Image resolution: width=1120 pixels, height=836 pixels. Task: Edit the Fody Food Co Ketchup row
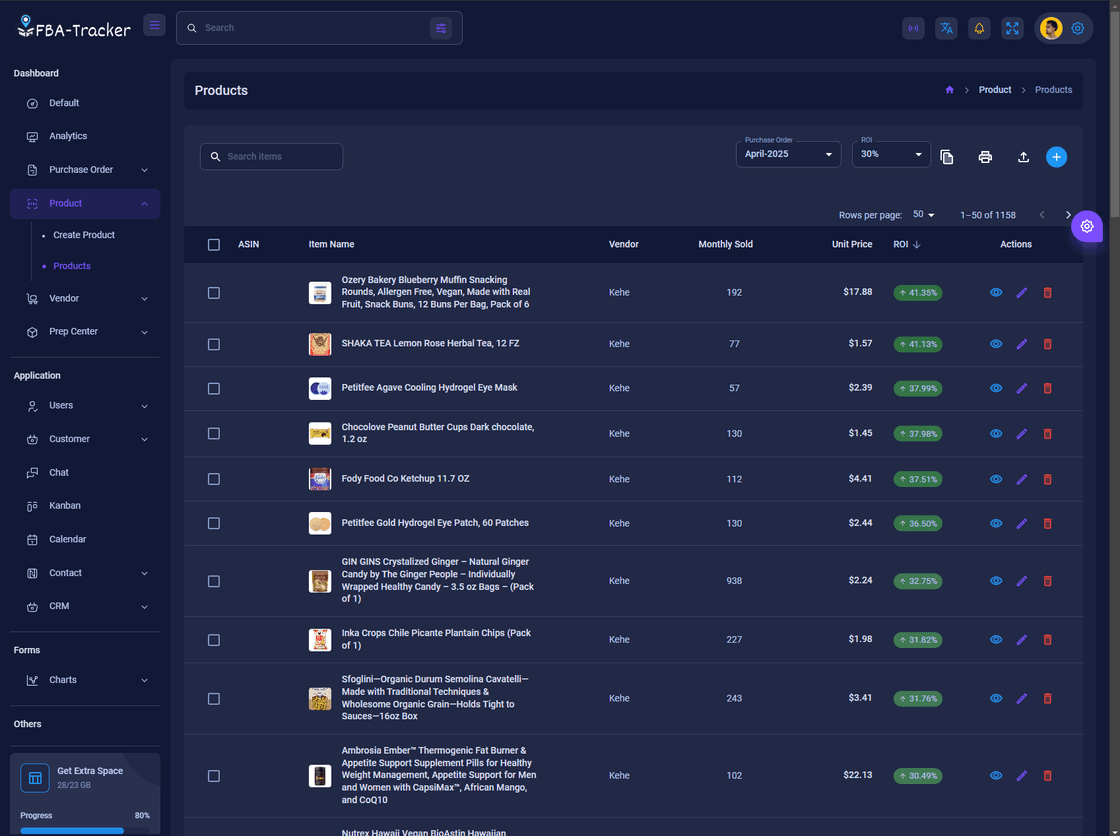point(1021,479)
